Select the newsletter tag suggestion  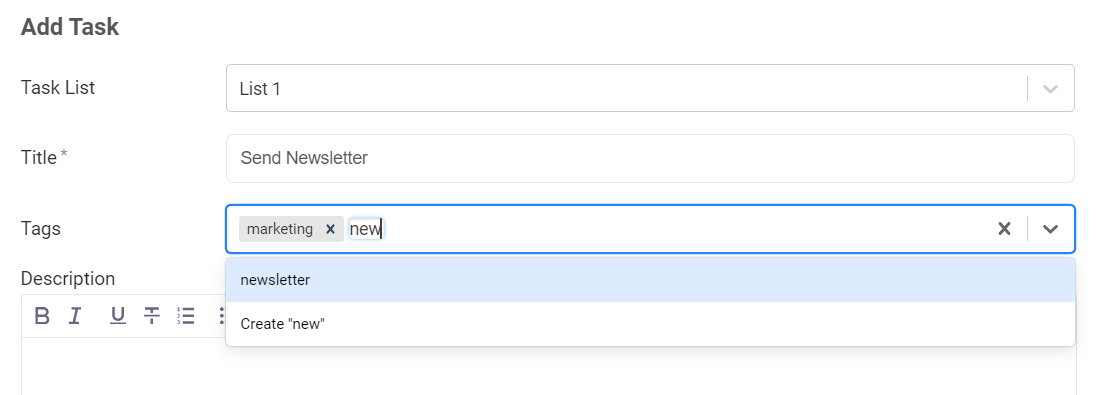coord(650,280)
